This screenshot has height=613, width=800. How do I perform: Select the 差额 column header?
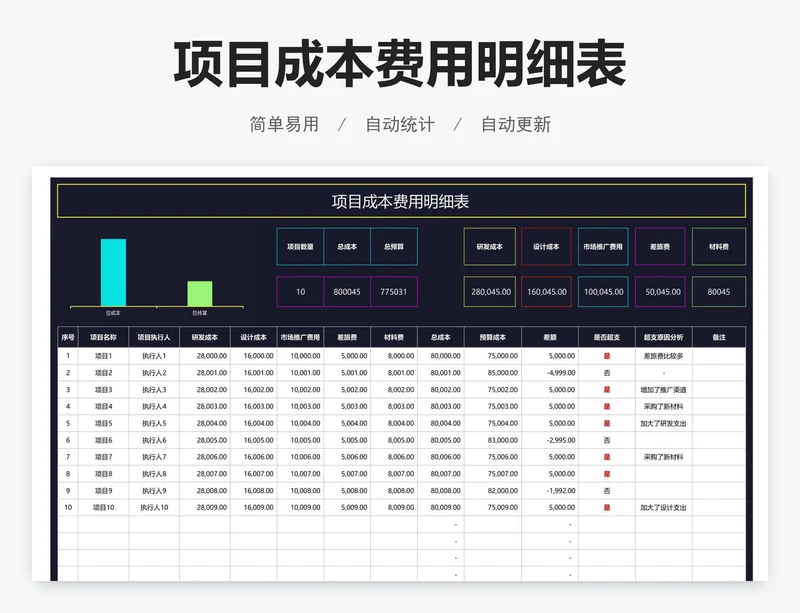click(550, 337)
